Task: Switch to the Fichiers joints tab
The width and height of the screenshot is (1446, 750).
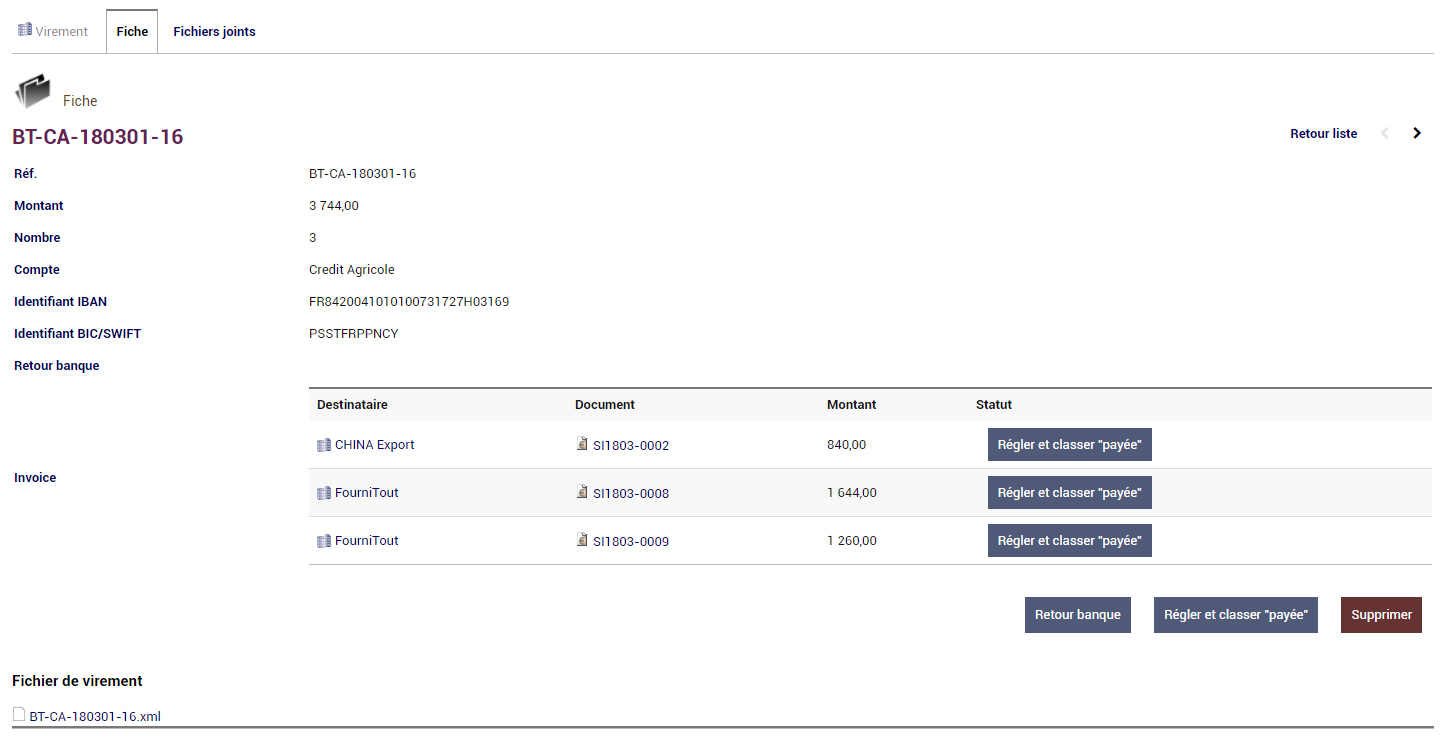Action: click(214, 31)
